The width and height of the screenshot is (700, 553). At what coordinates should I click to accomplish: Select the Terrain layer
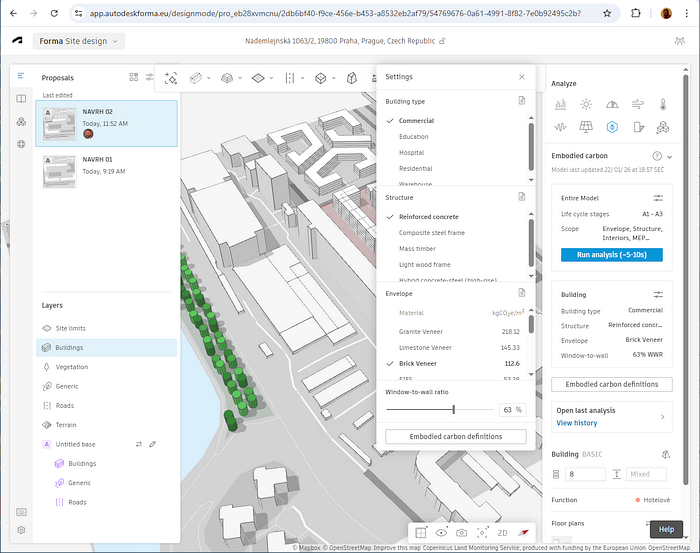tap(106, 425)
